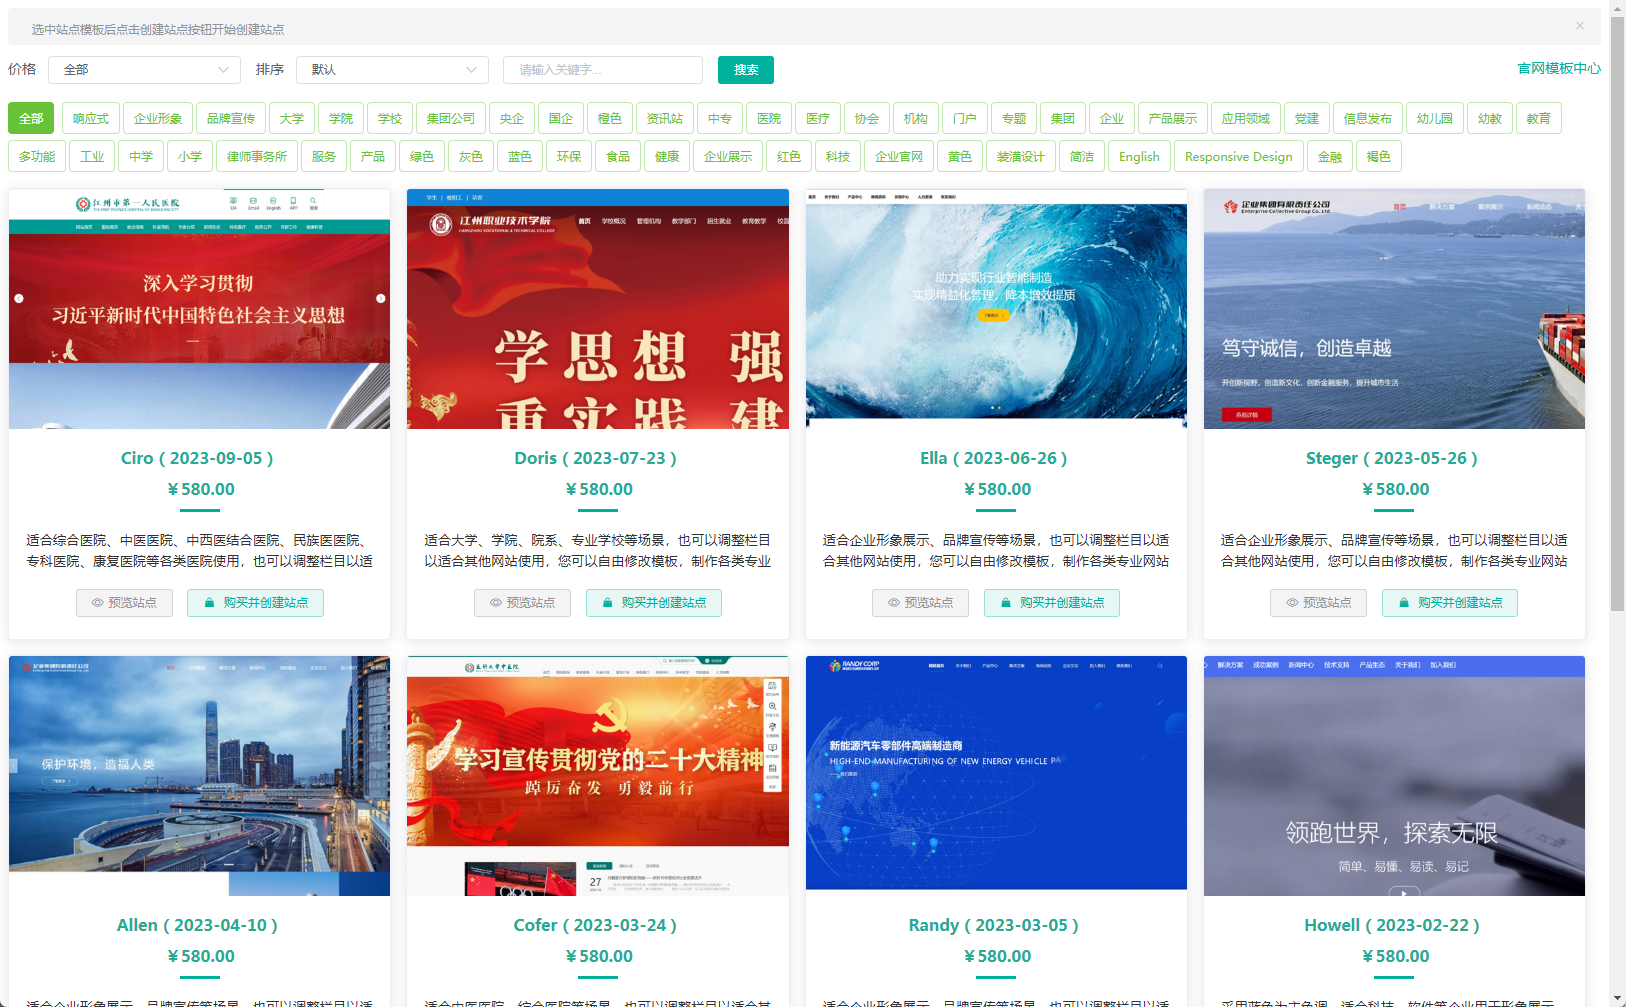The width and height of the screenshot is (1626, 1007).
Task: Open the Doris template thumbnail
Action: (x=598, y=309)
